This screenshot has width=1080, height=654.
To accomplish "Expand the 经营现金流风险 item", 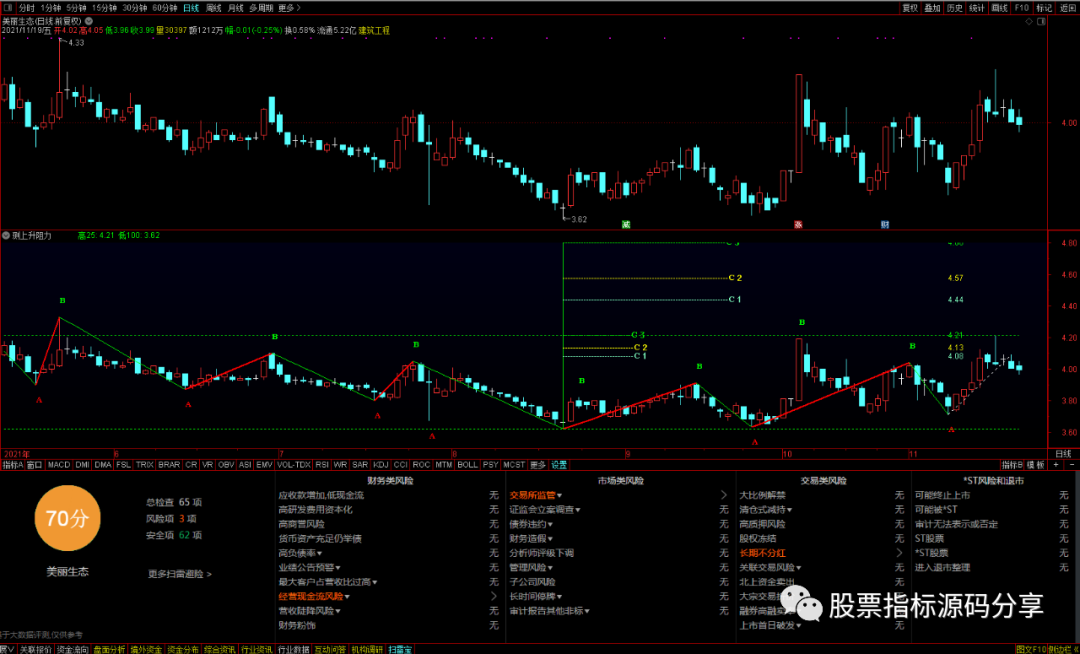I will (x=313, y=596).
